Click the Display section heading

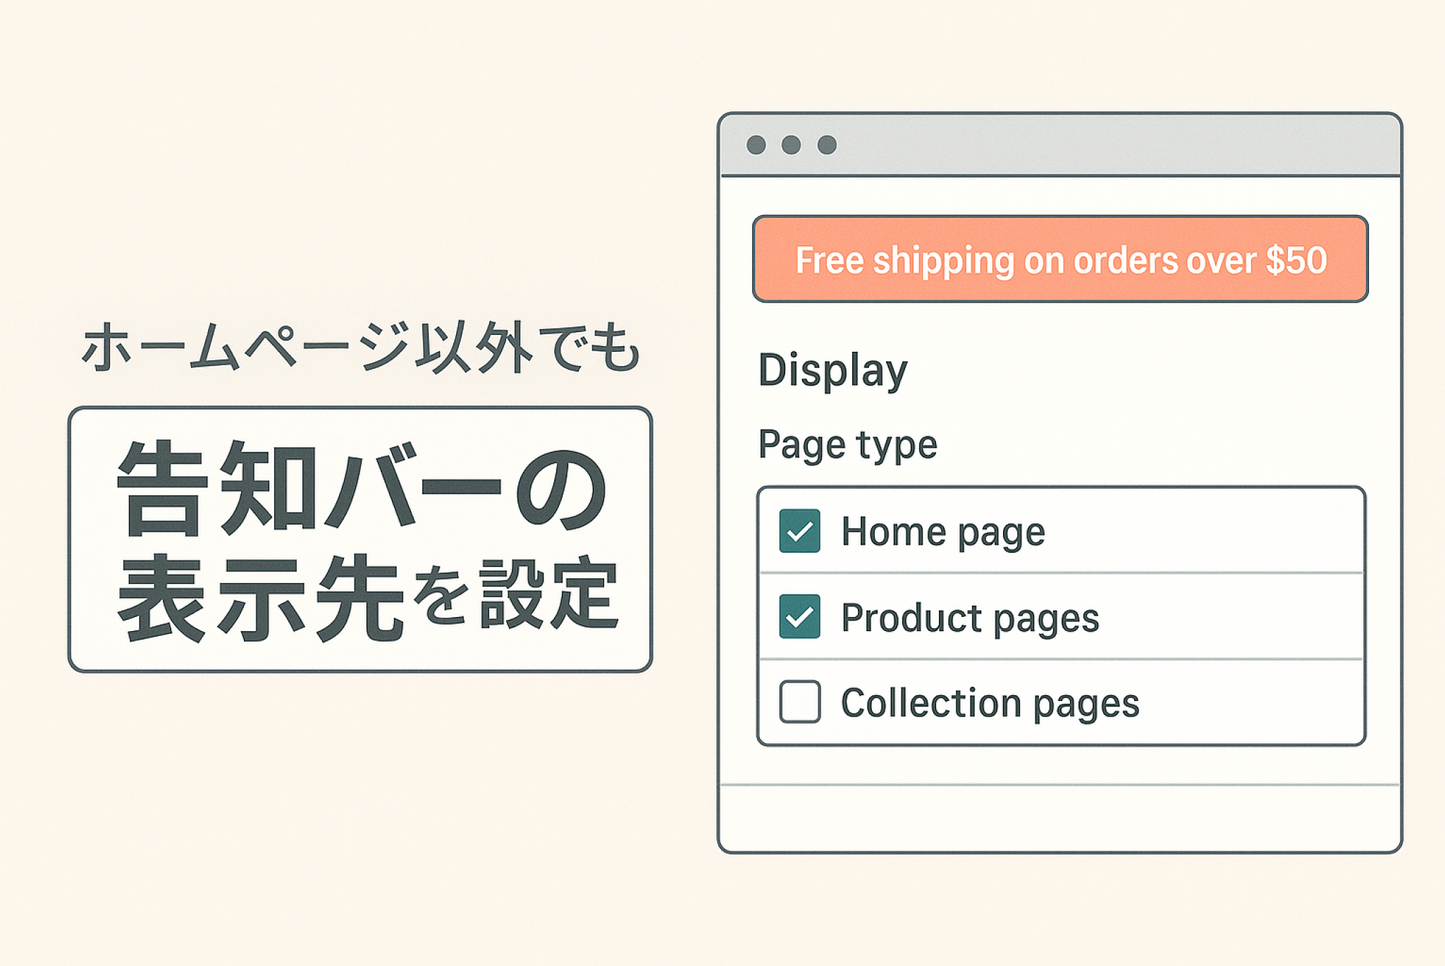(833, 370)
